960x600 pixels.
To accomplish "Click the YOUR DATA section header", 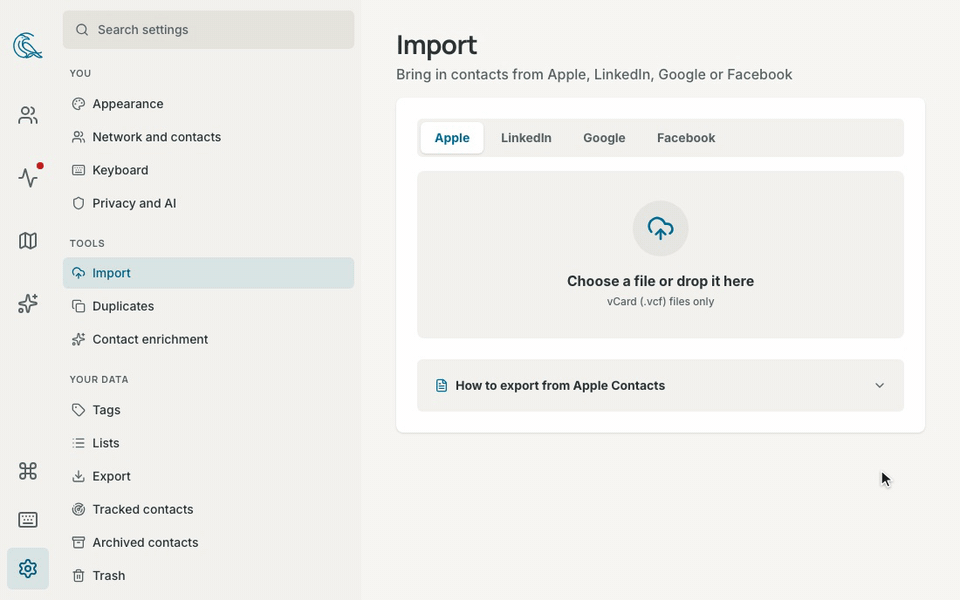I will pyautogui.click(x=99, y=379).
